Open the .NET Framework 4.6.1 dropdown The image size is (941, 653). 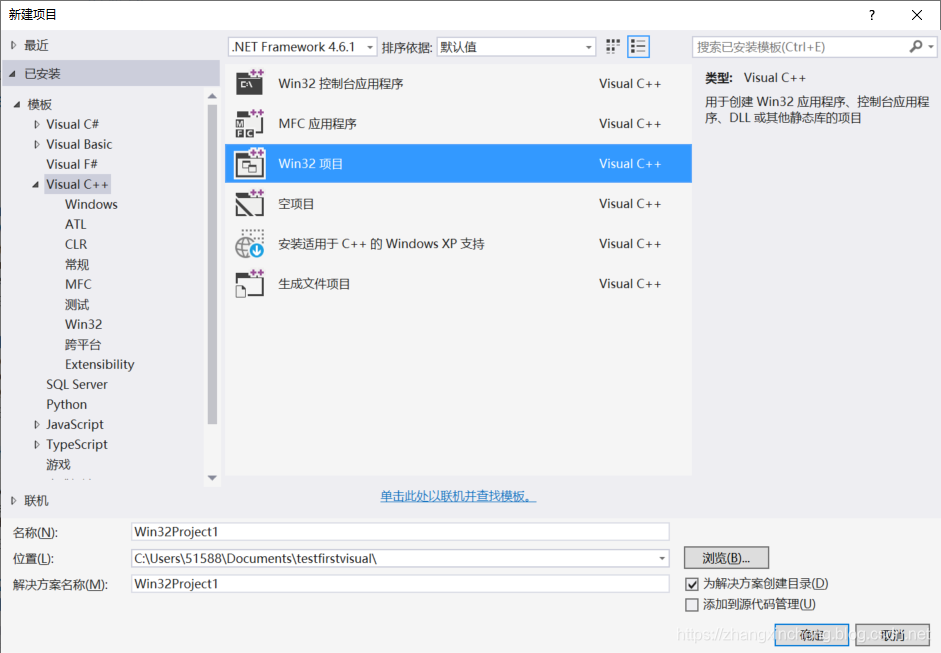[x=302, y=47]
